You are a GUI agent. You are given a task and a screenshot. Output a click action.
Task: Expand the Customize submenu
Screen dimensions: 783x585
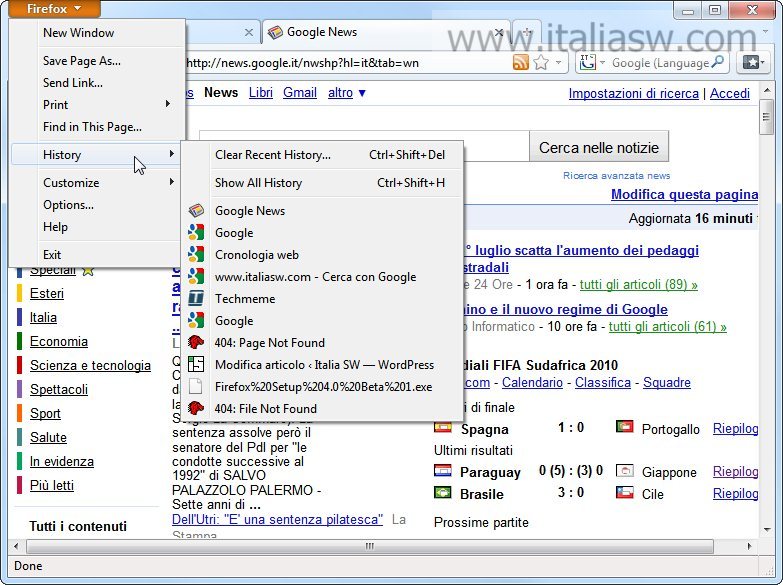pyautogui.click(x=97, y=182)
